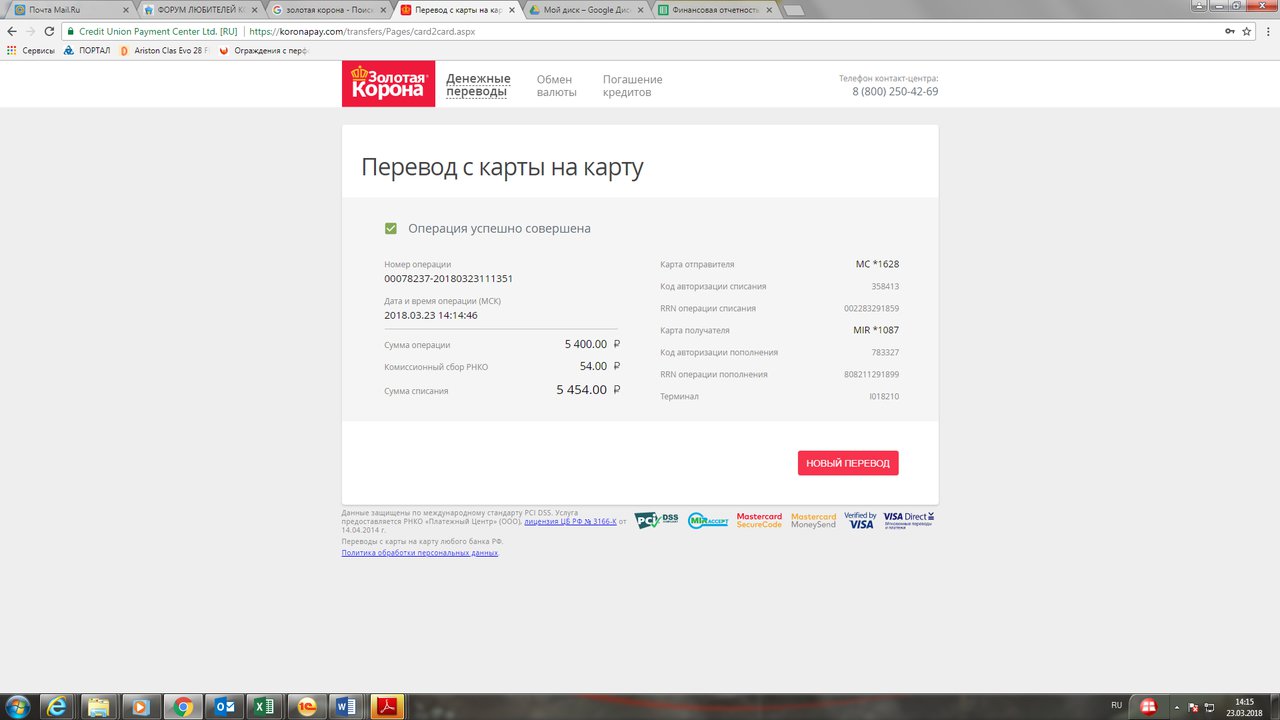Click the Золотая Корона logo
Screen dimensions: 1280x720
tap(388, 84)
